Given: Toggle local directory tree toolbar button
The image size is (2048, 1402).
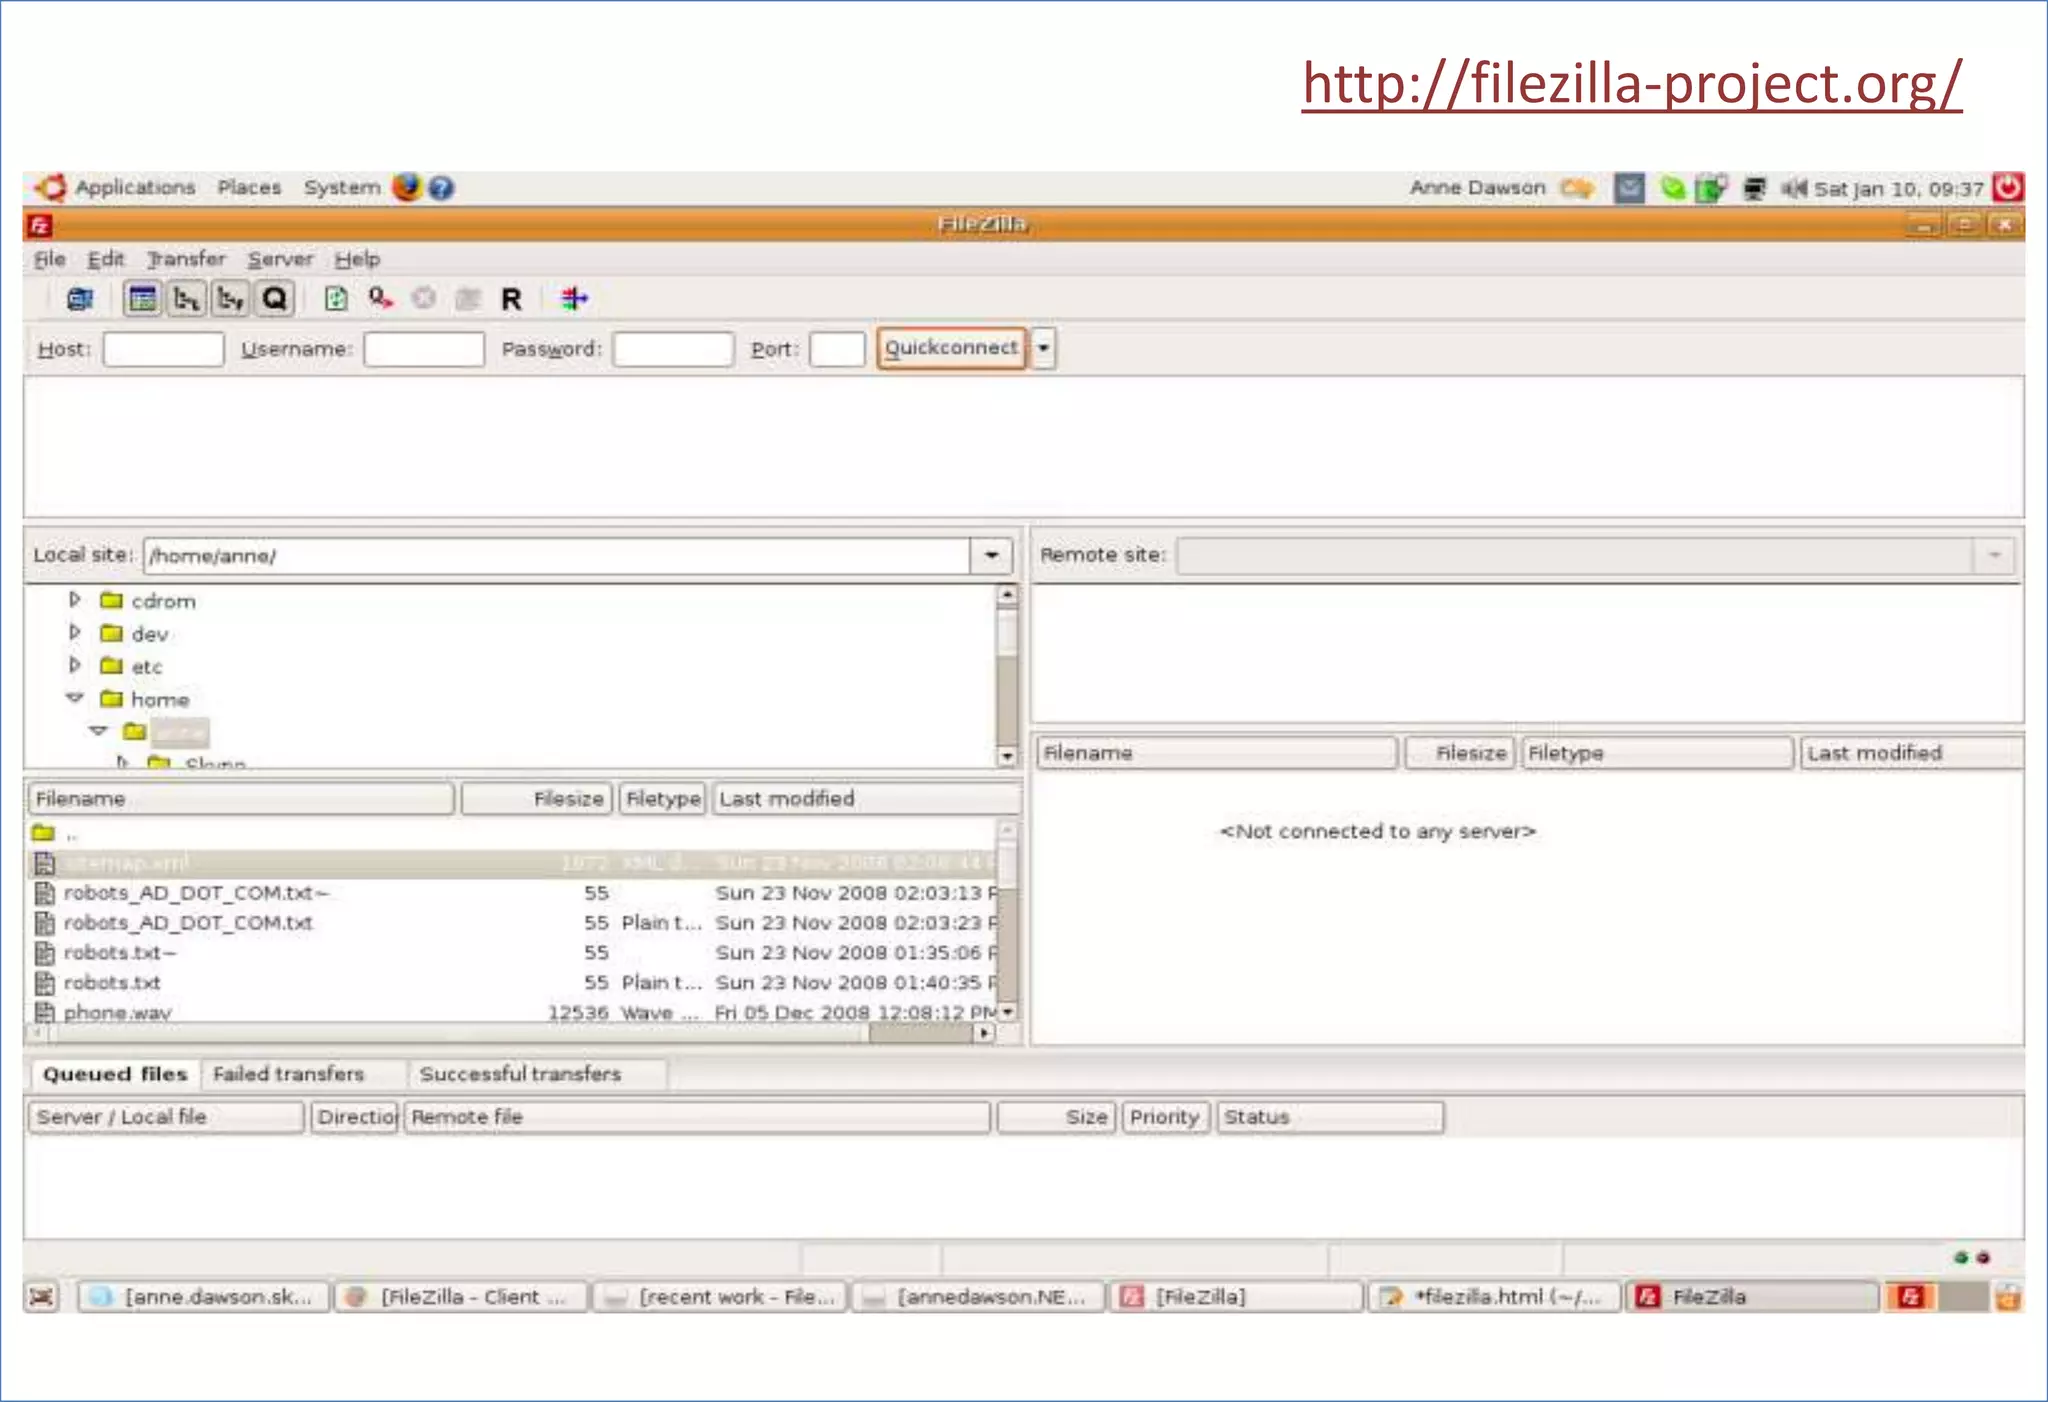Looking at the screenshot, I should tap(187, 299).
